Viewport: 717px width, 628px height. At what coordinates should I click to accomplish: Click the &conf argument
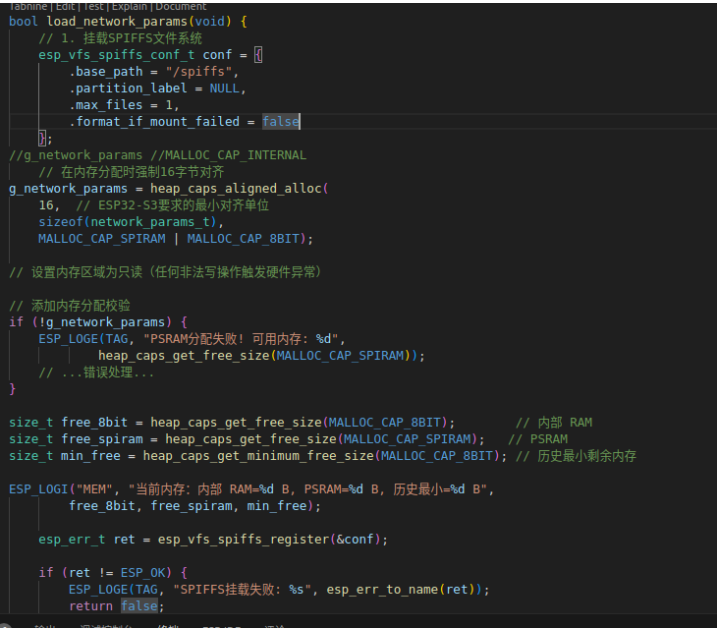pos(355,539)
